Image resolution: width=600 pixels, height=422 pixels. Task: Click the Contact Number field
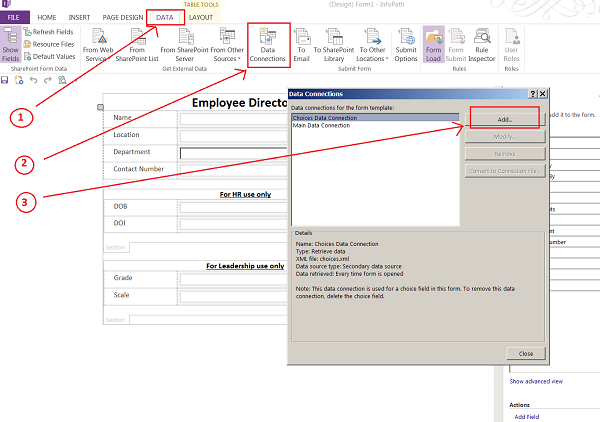[234, 169]
